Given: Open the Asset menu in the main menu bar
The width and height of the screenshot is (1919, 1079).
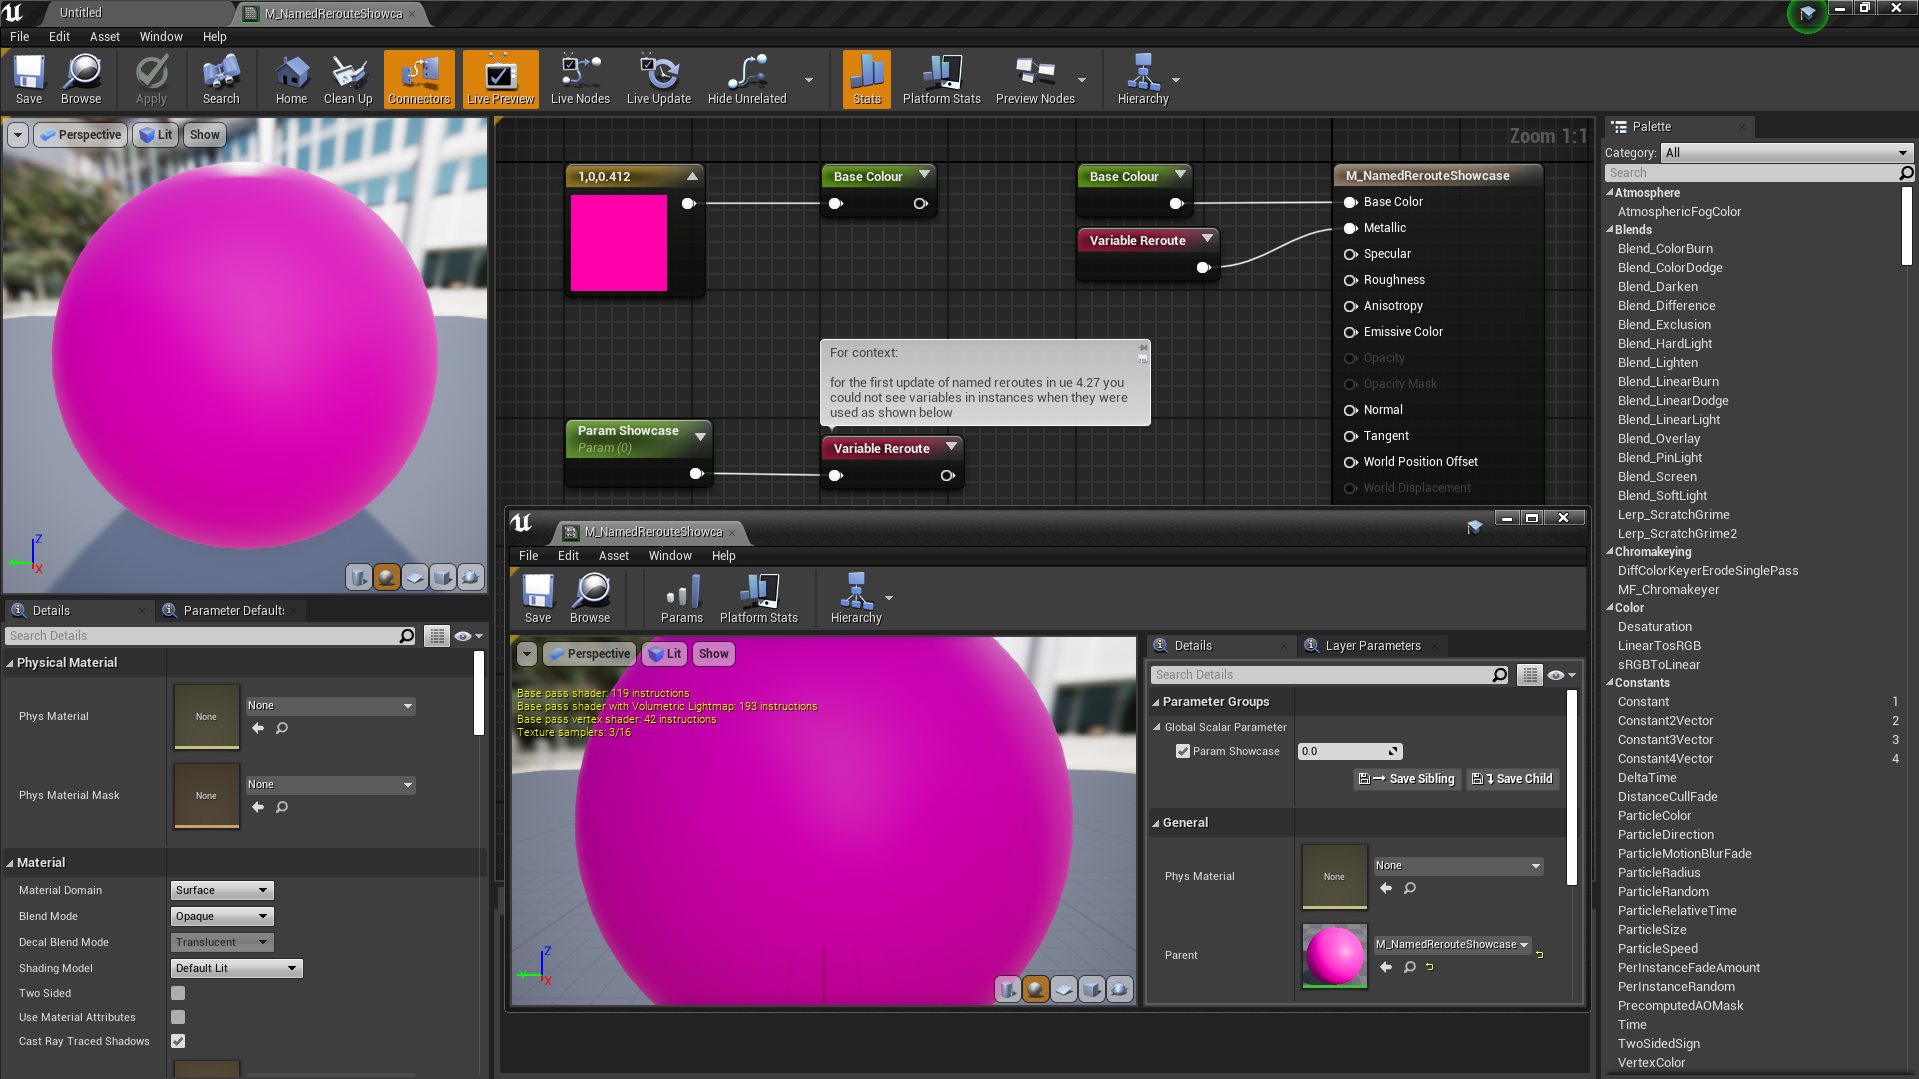Looking at the screenshot, I should pyautogui.click(x=104, y=37).
